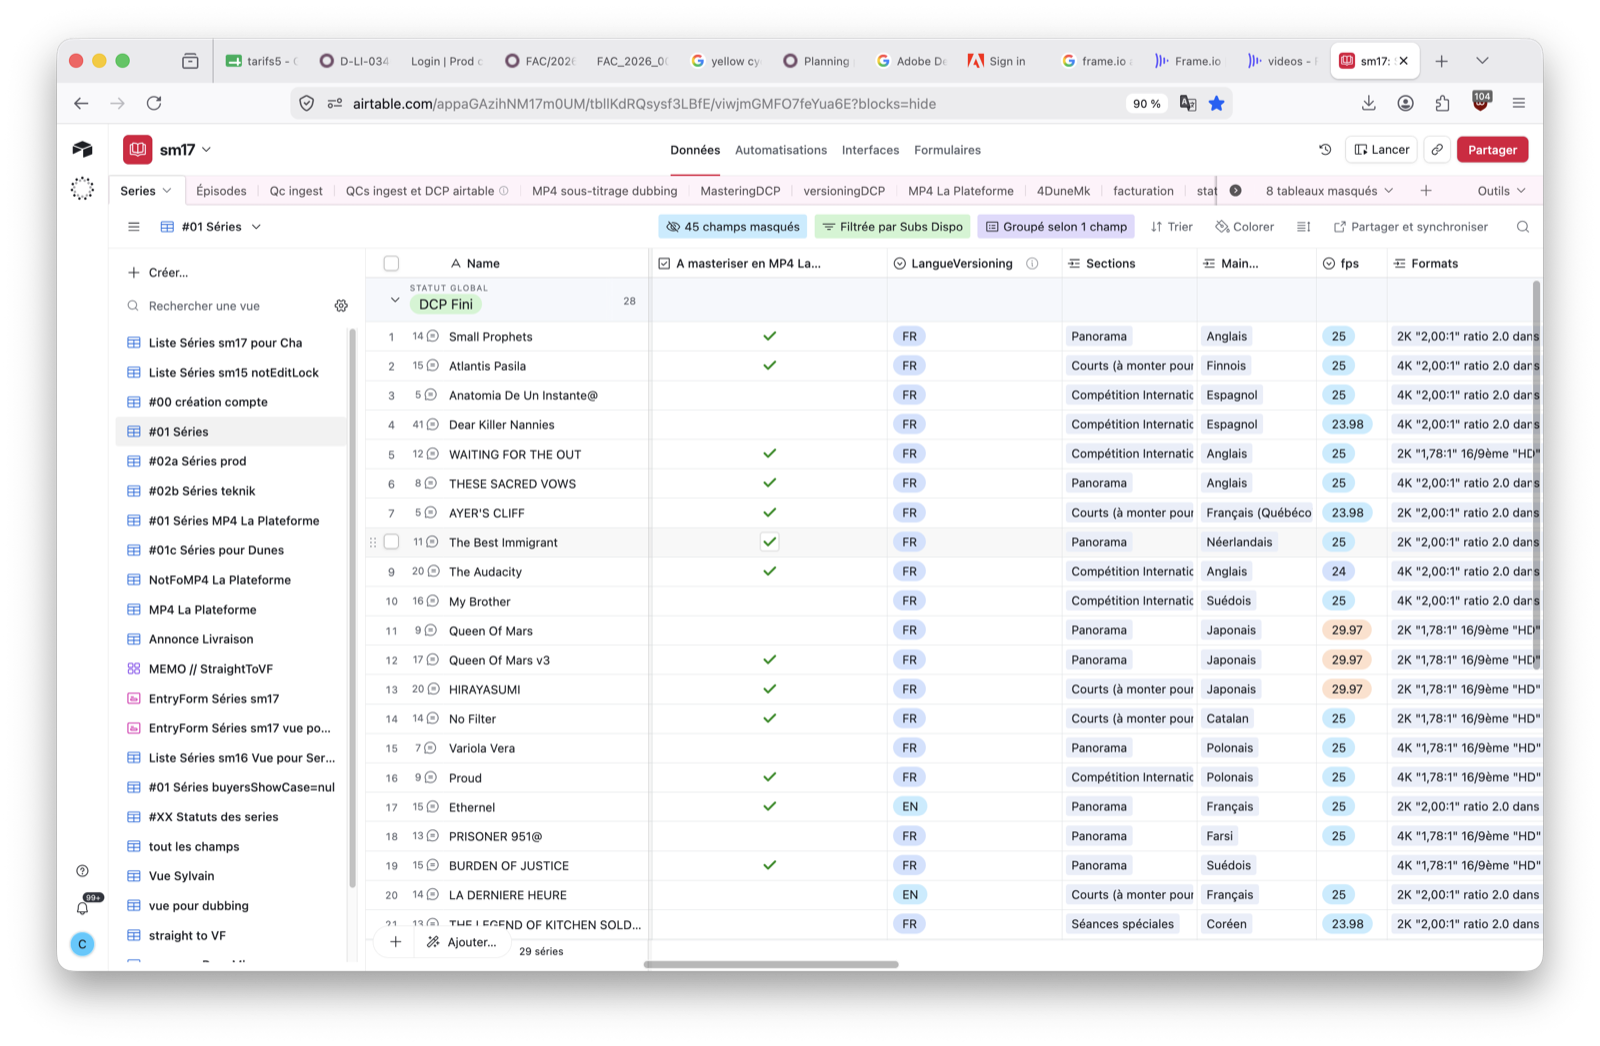This screenshot has width=1600, height=1046.
Task: Add new record plus icon at bottom
Action: [x=396, y=942]
